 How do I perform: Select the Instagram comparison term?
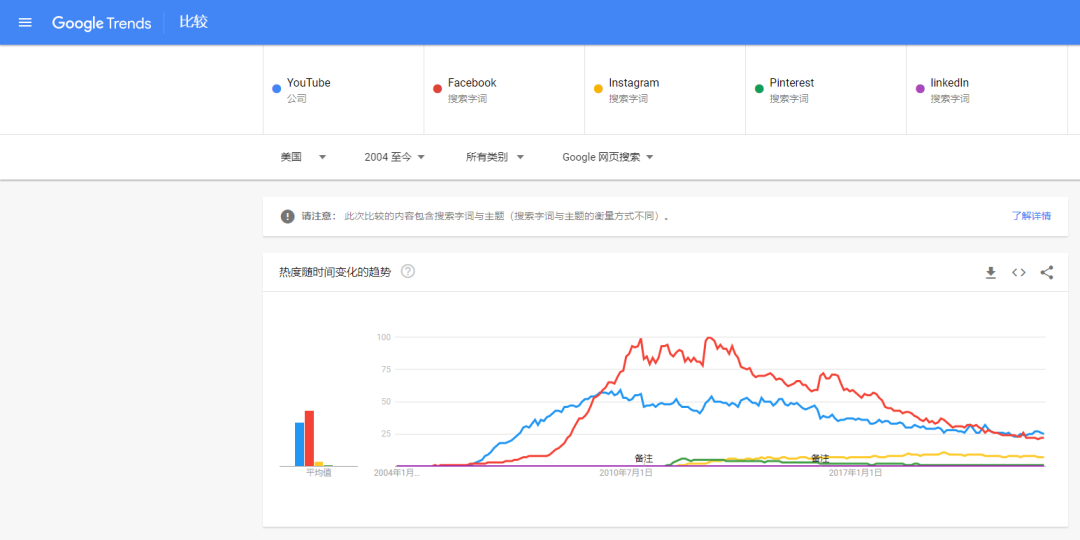click(665, 90)
